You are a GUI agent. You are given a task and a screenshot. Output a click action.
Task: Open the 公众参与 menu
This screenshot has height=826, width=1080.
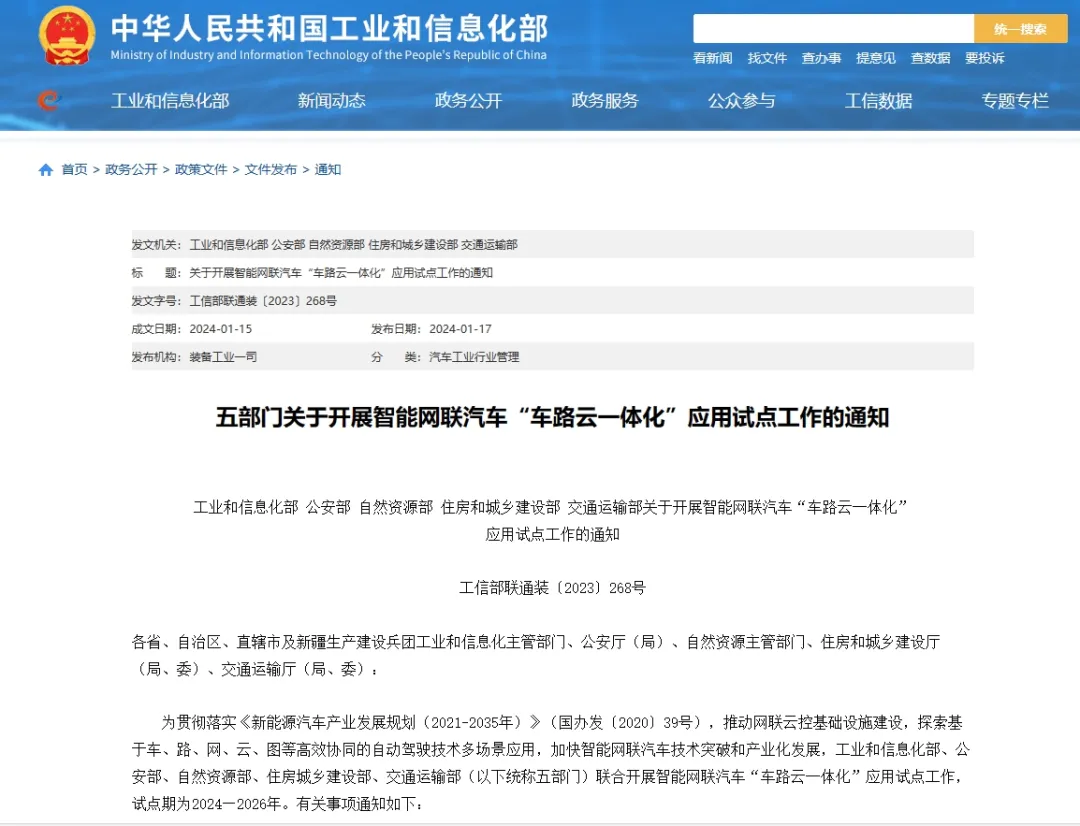[x=742, y=101]
